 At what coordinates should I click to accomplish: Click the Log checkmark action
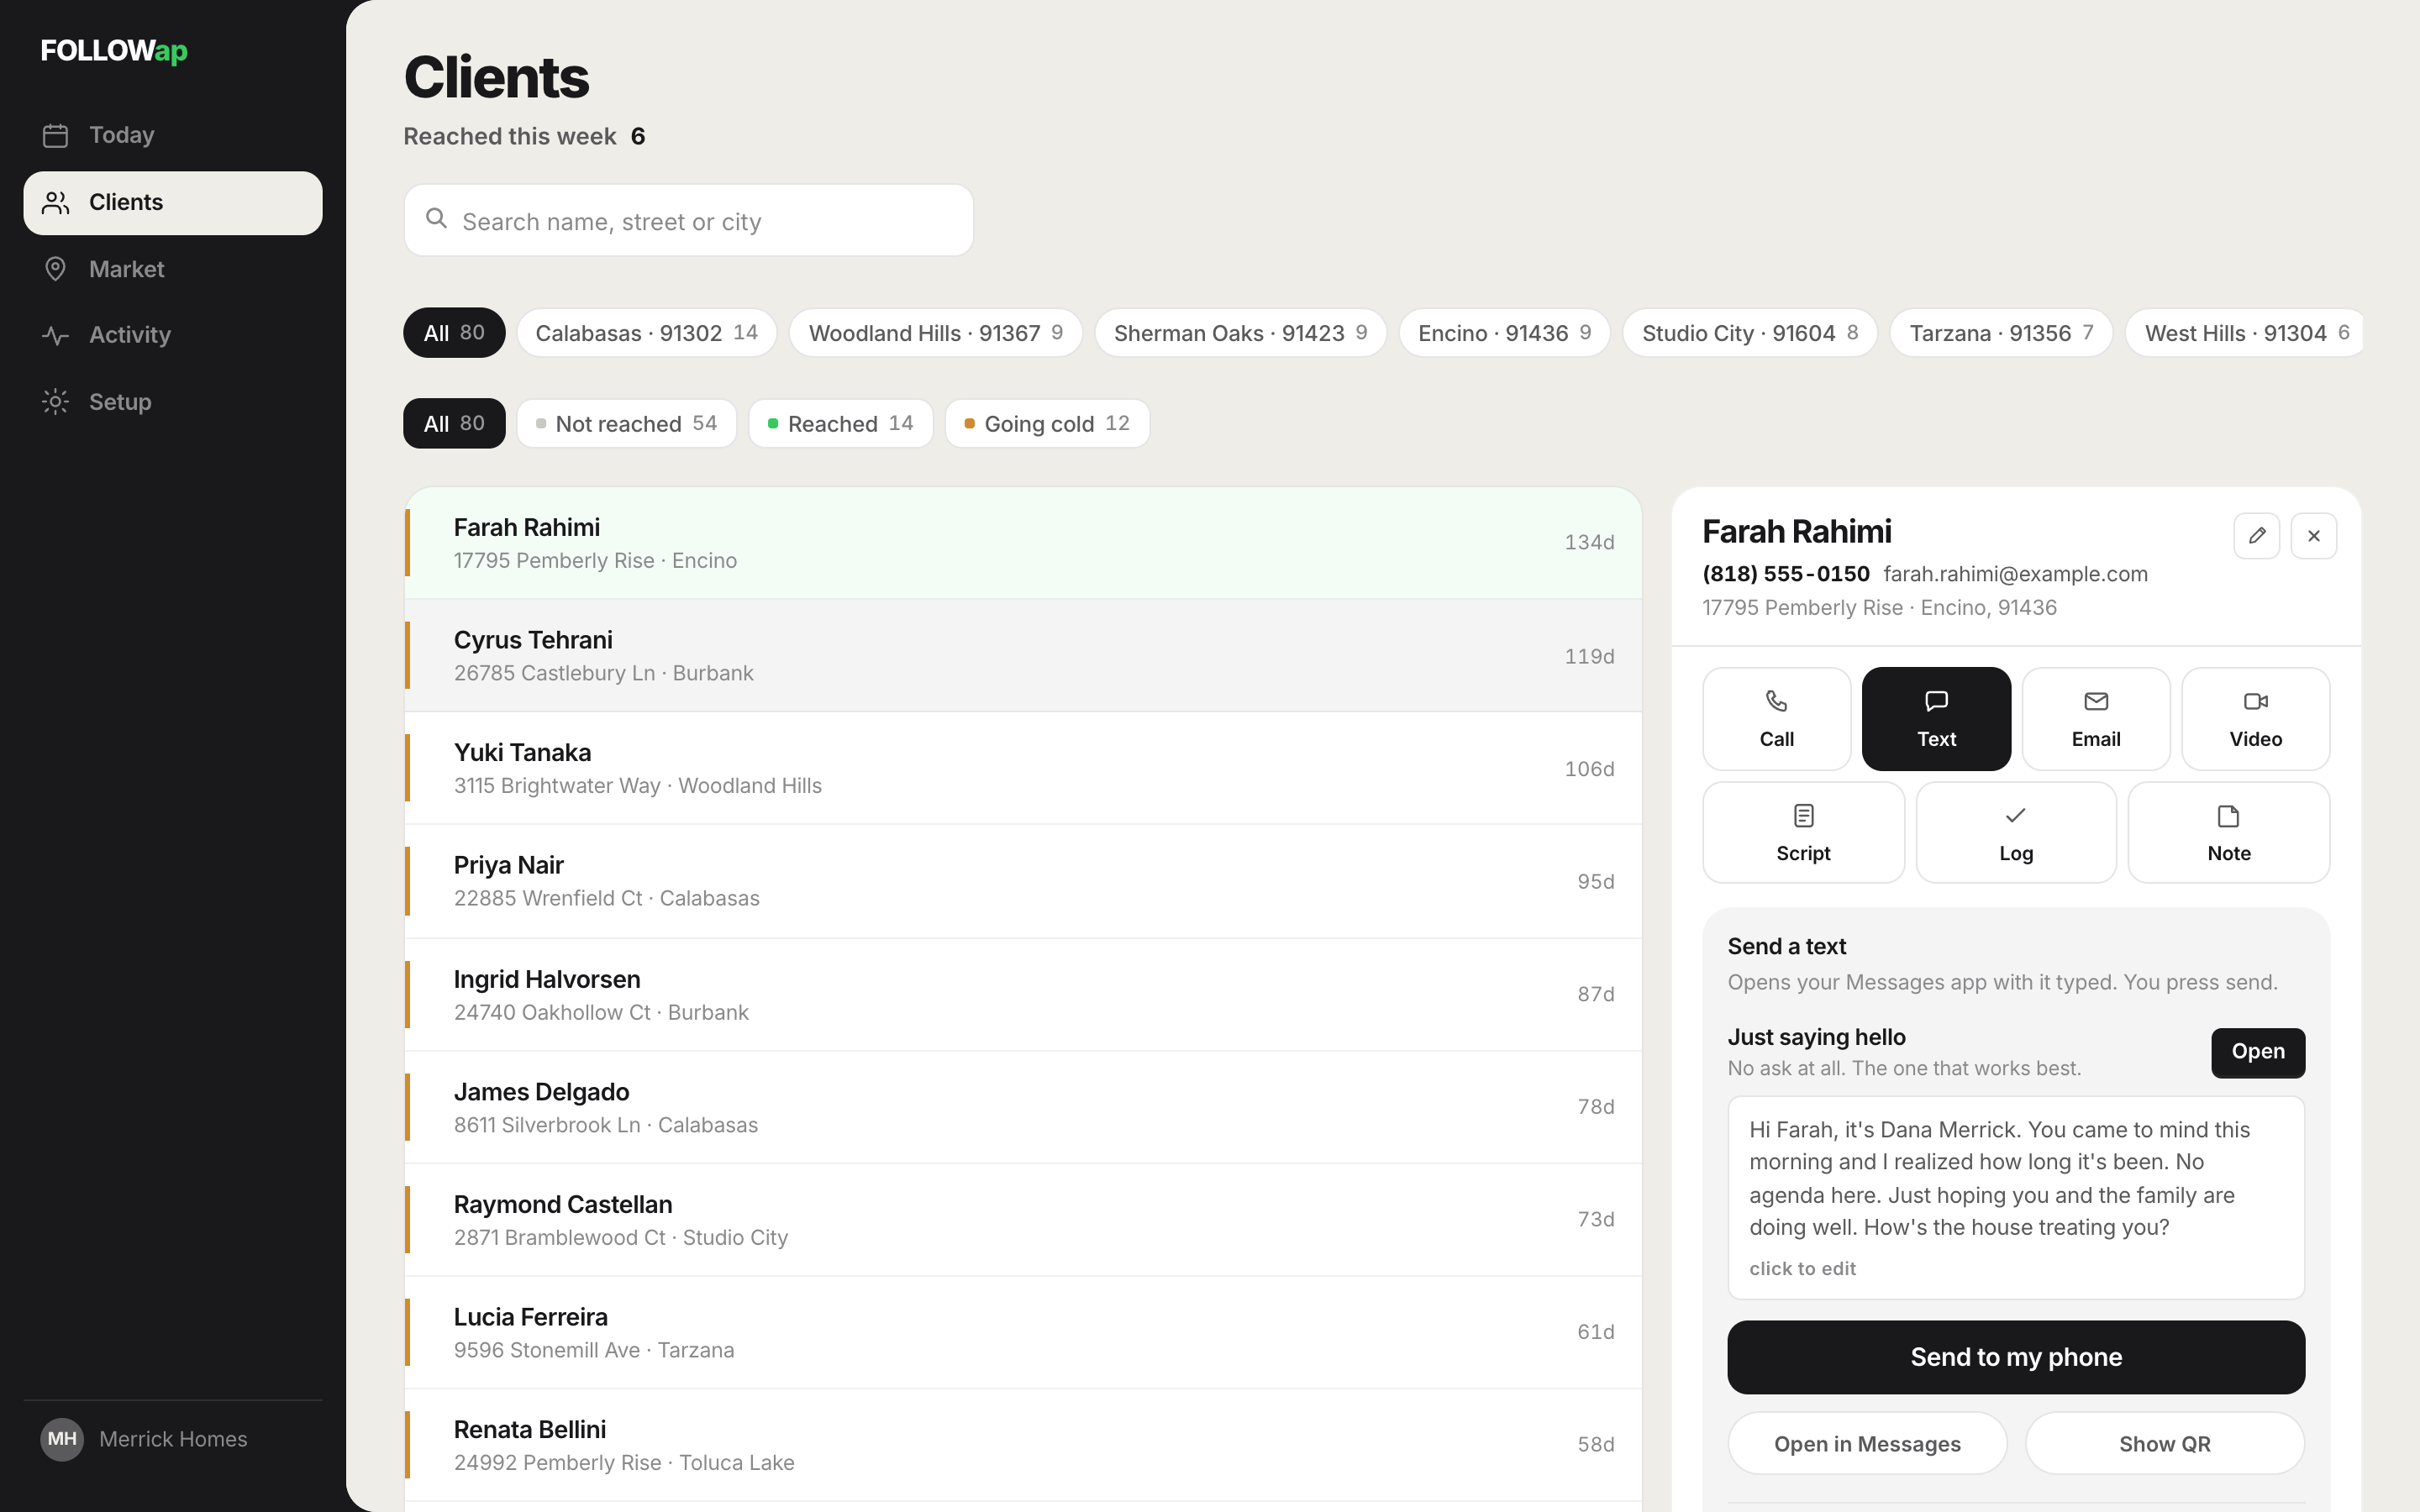pos(2016,833)
